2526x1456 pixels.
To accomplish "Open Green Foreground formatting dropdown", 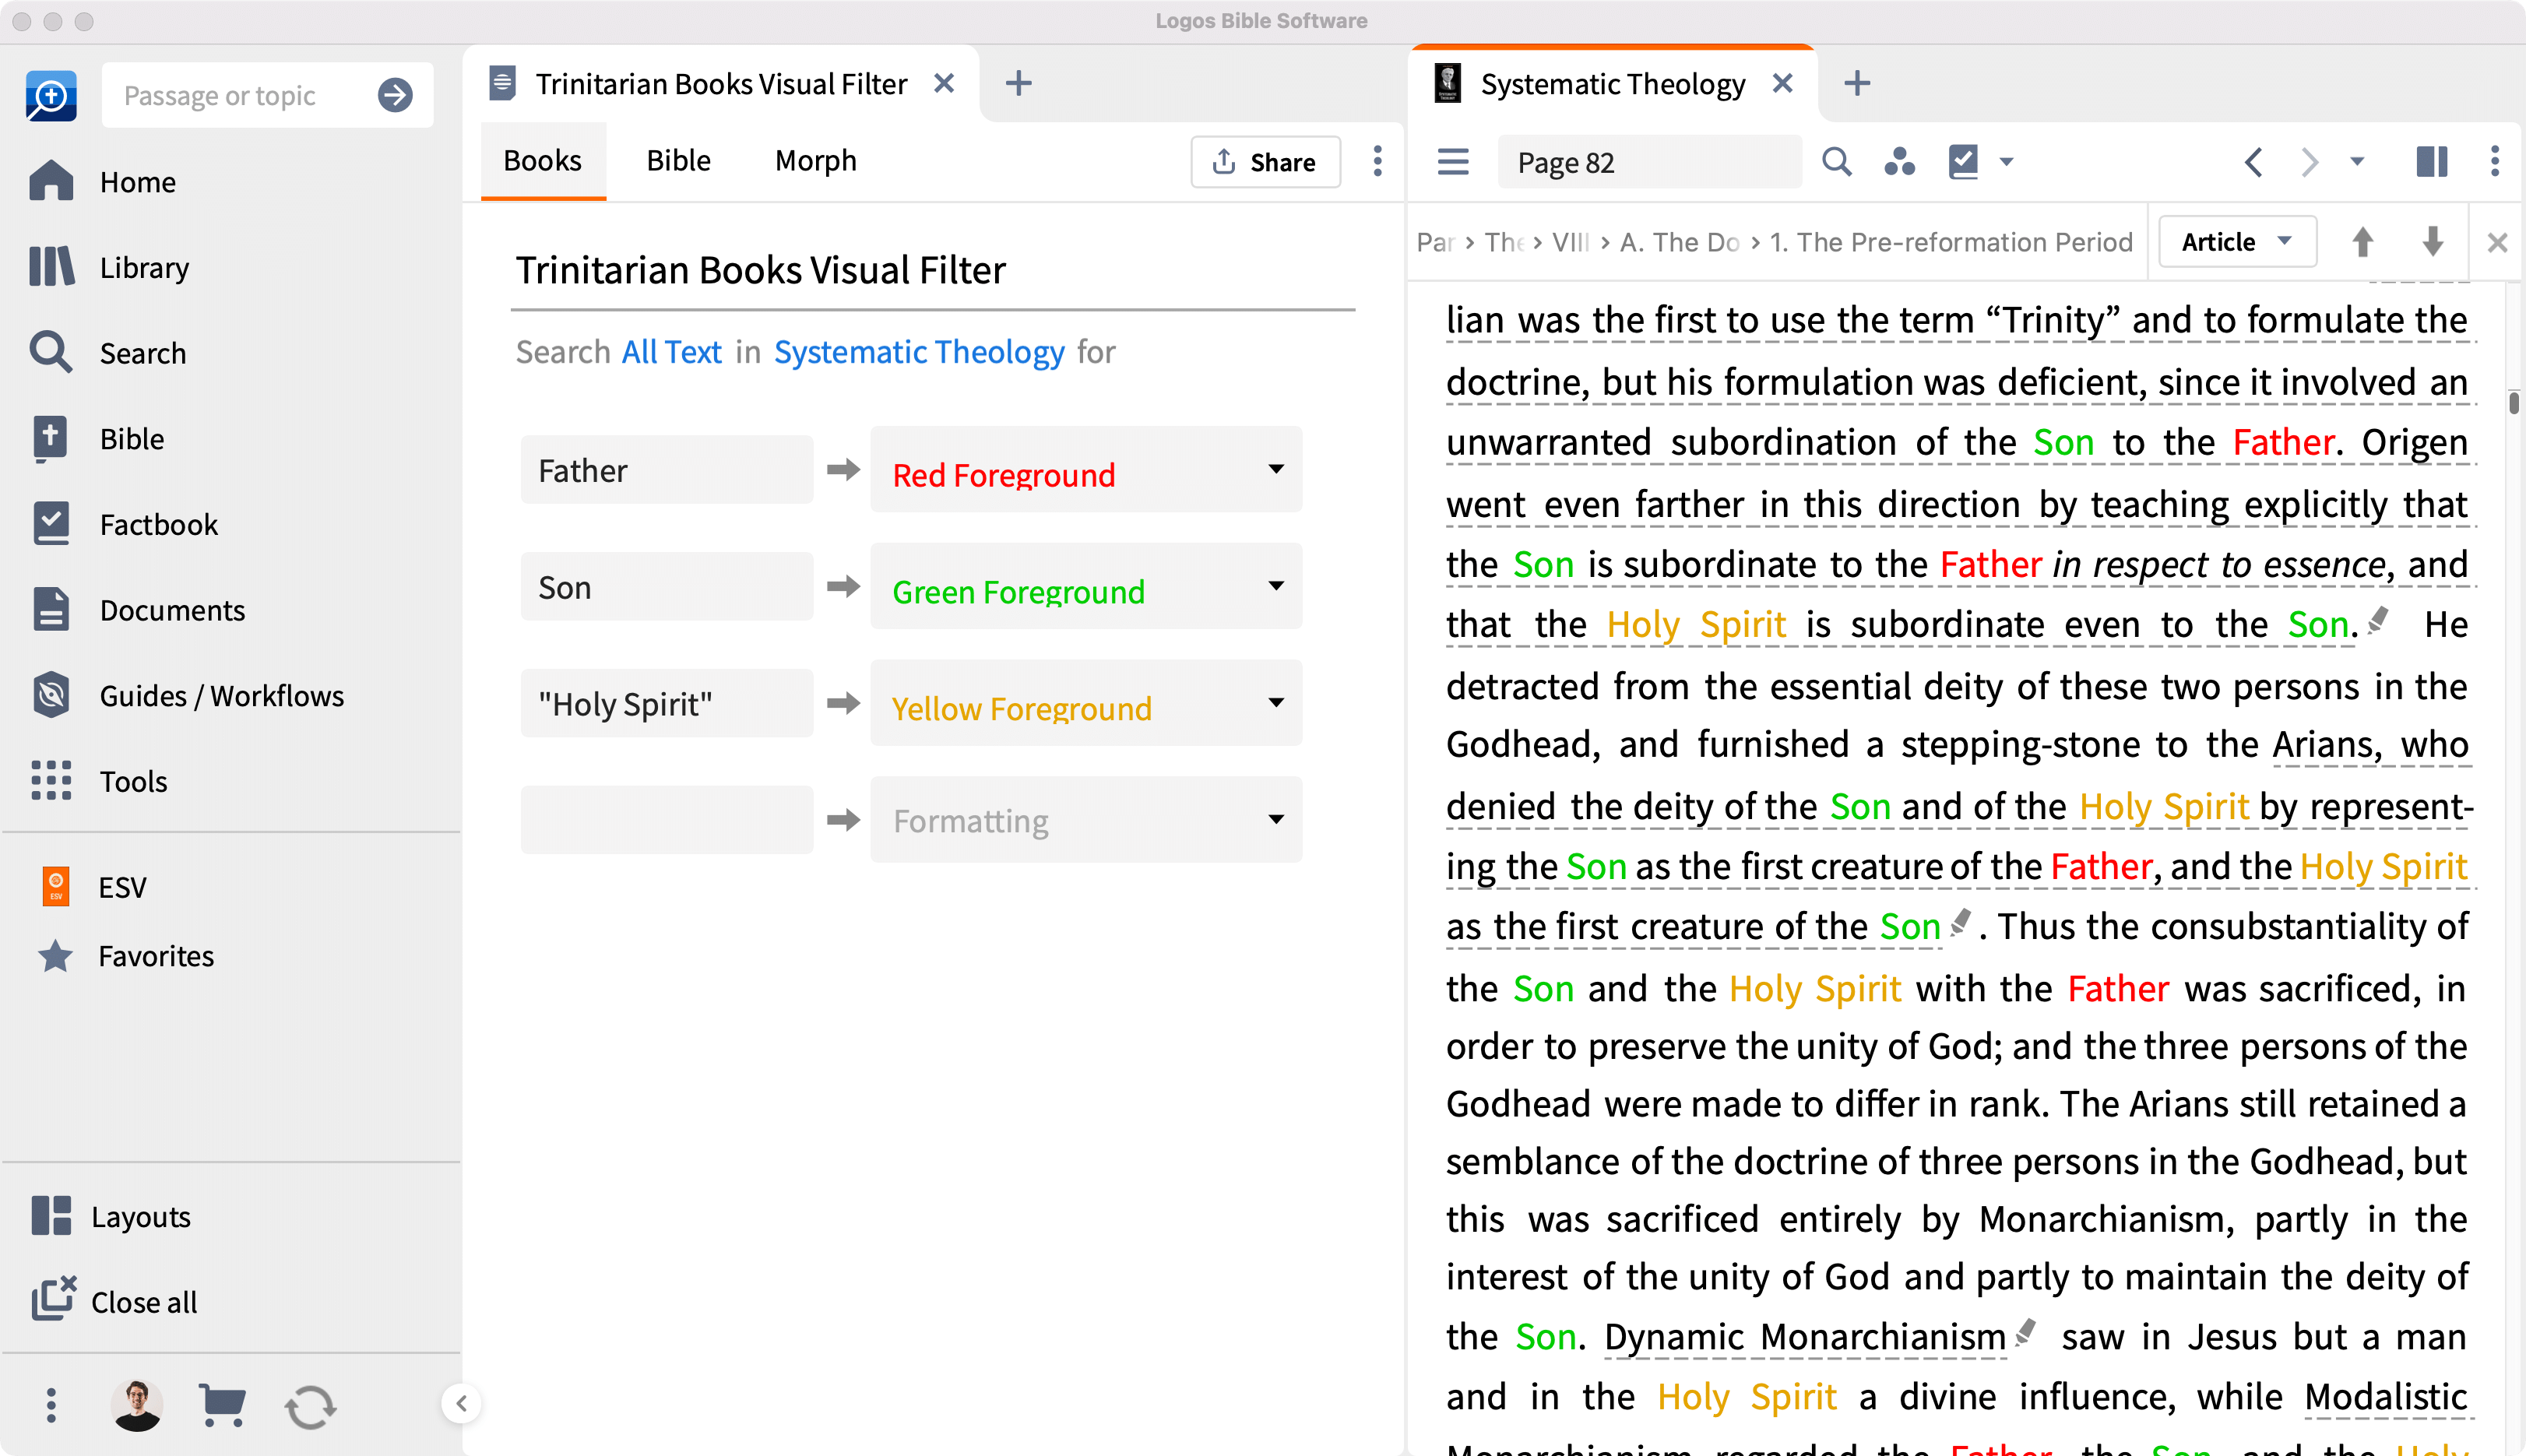I will 1086,586.
